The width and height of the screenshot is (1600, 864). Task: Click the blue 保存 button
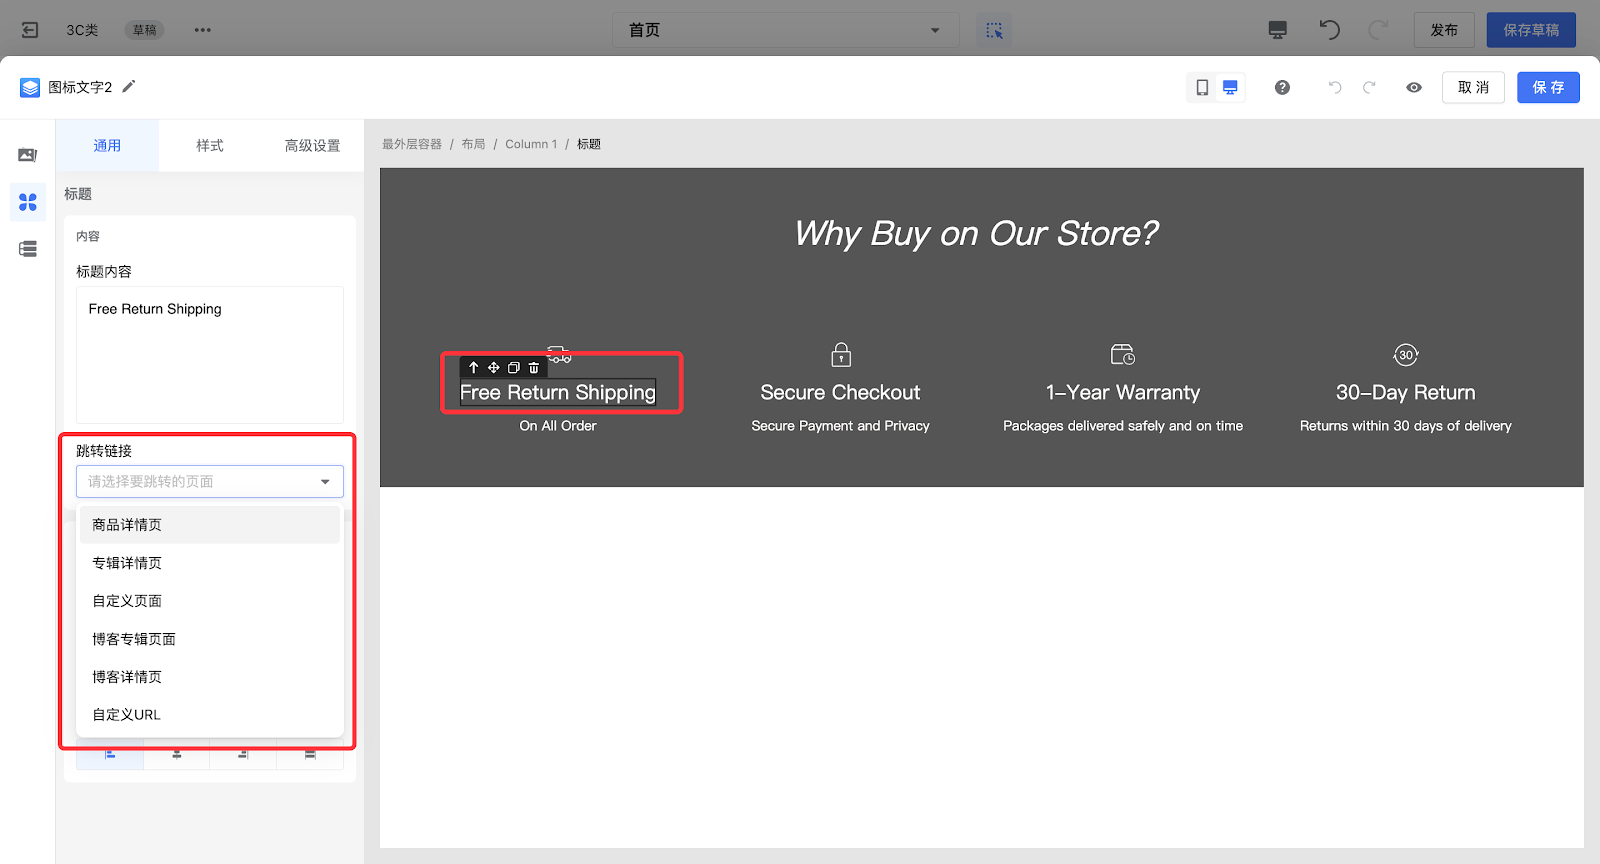[x=1548, y=88]
